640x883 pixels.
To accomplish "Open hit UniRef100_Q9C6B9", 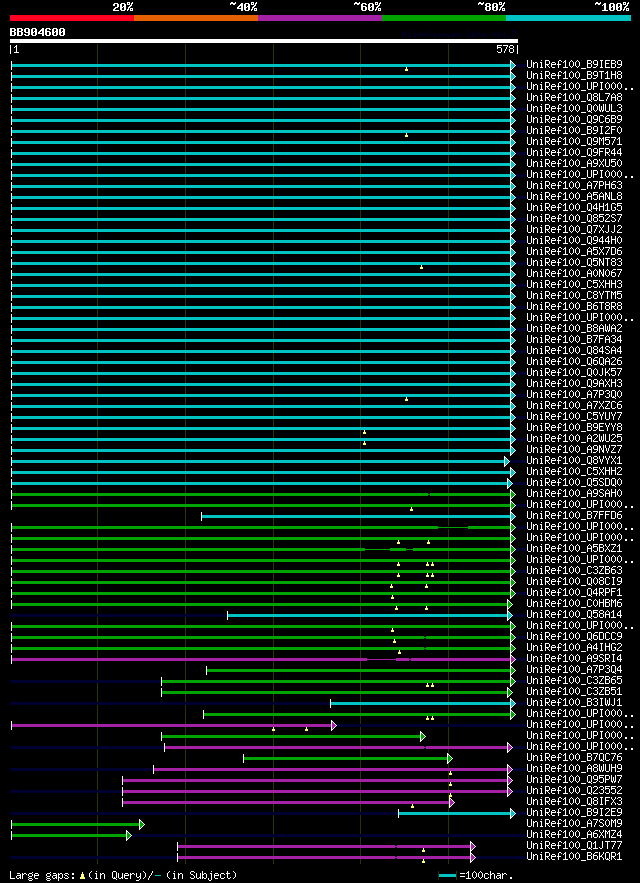I will click(574, 119).
